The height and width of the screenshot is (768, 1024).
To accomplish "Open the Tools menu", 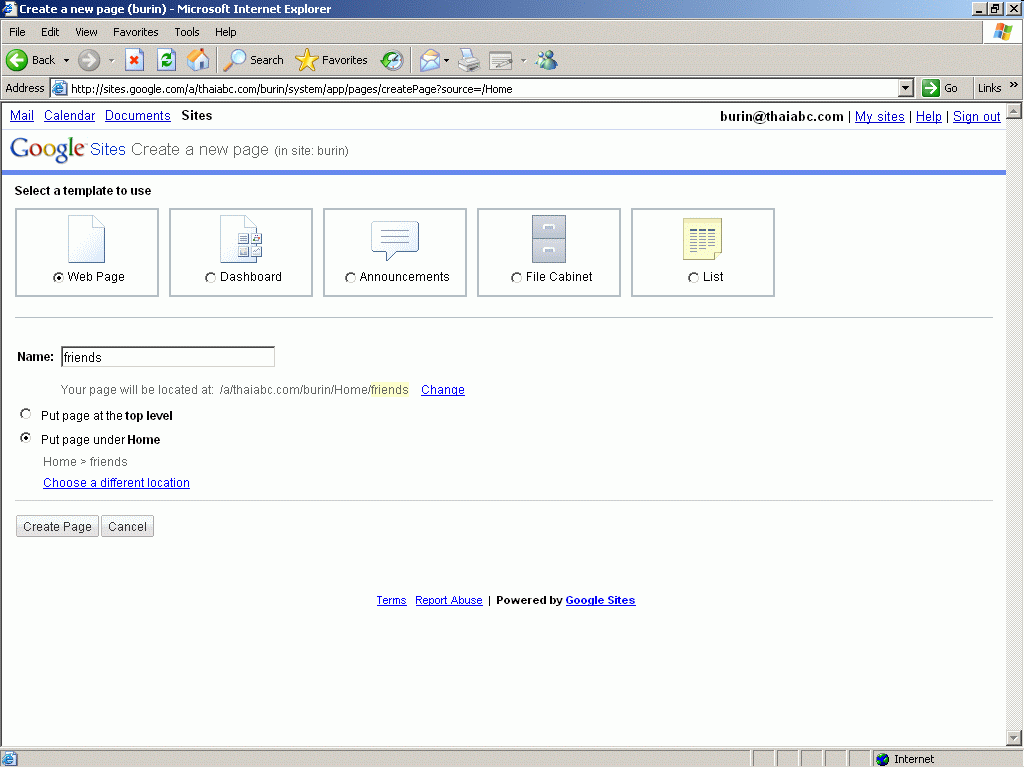I will click(x=187, y=32).
